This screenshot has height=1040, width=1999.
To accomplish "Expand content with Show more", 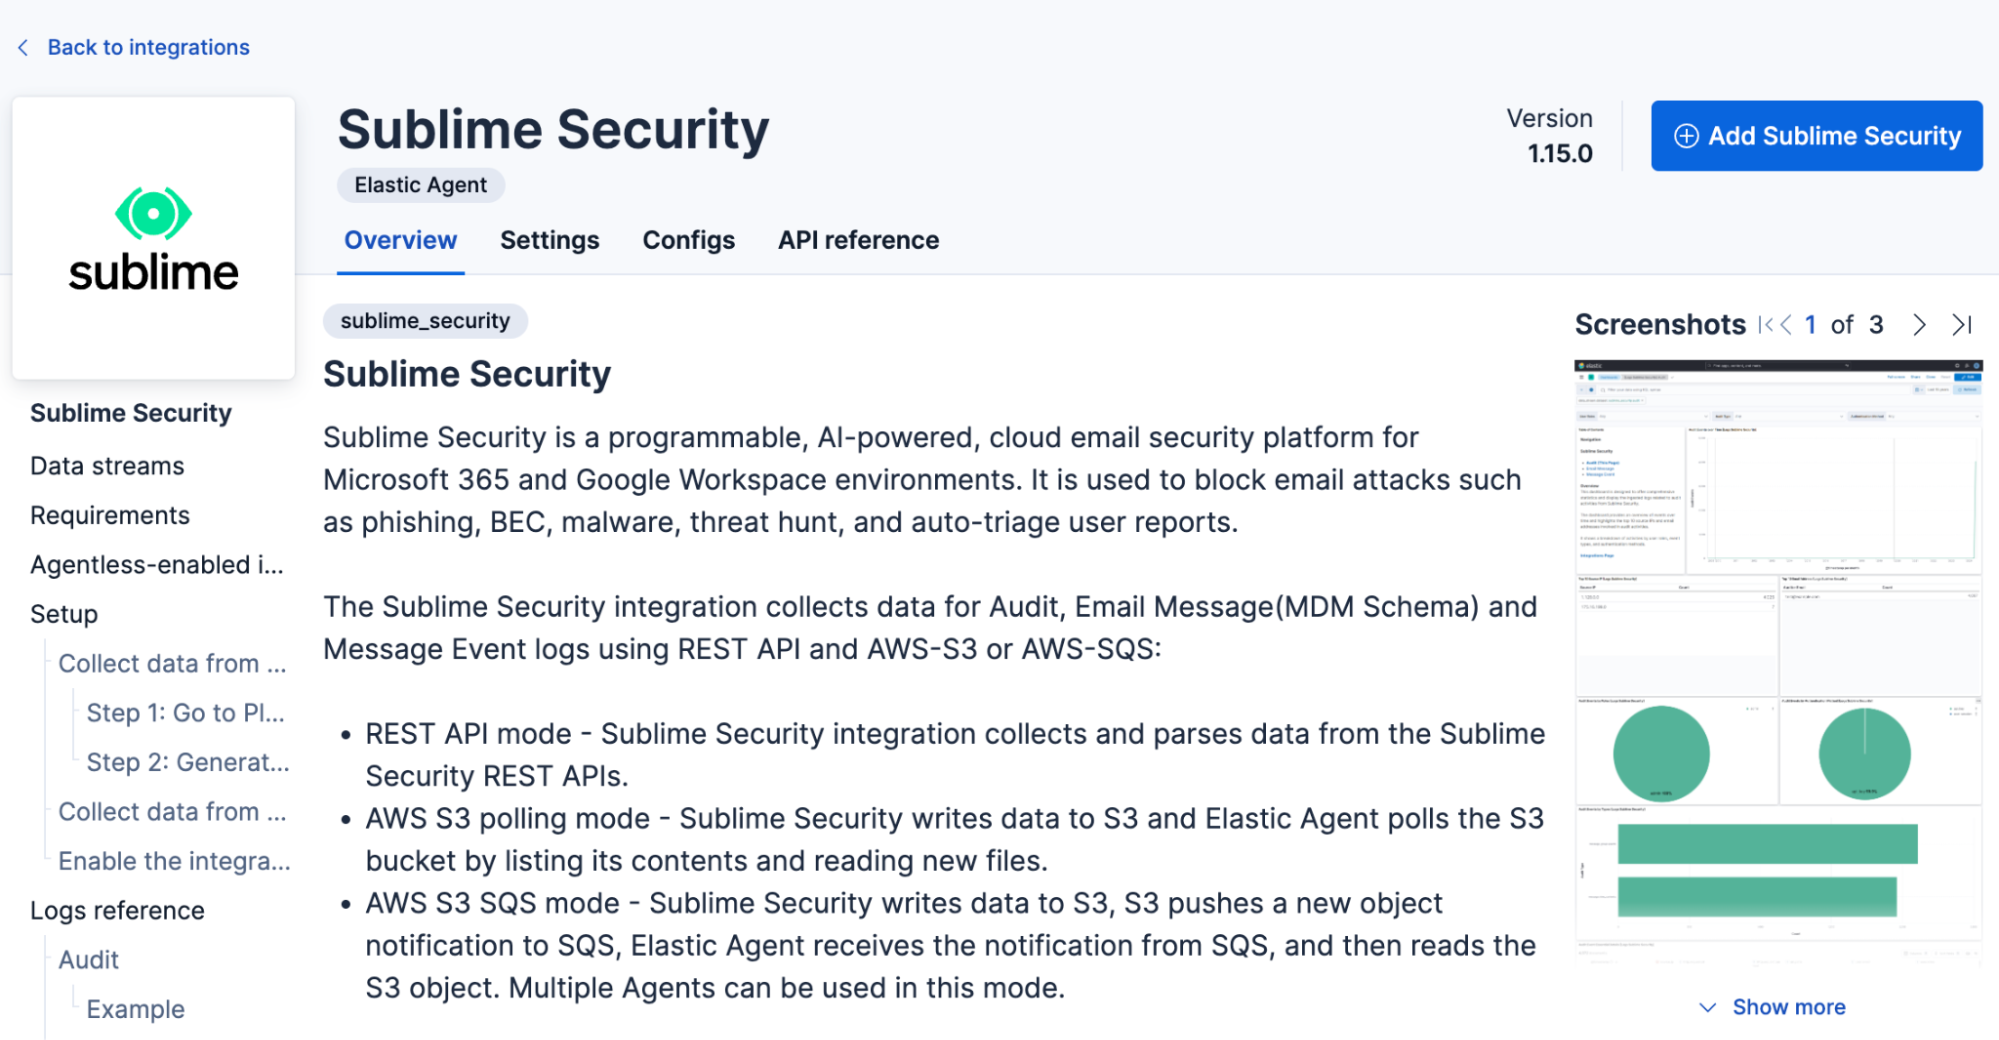I will pyautogui.click(x=1773, y=1007).
